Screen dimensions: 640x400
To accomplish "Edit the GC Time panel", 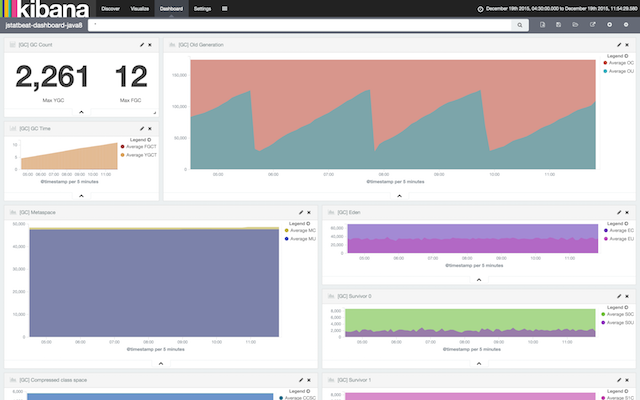I will point(142,129).
